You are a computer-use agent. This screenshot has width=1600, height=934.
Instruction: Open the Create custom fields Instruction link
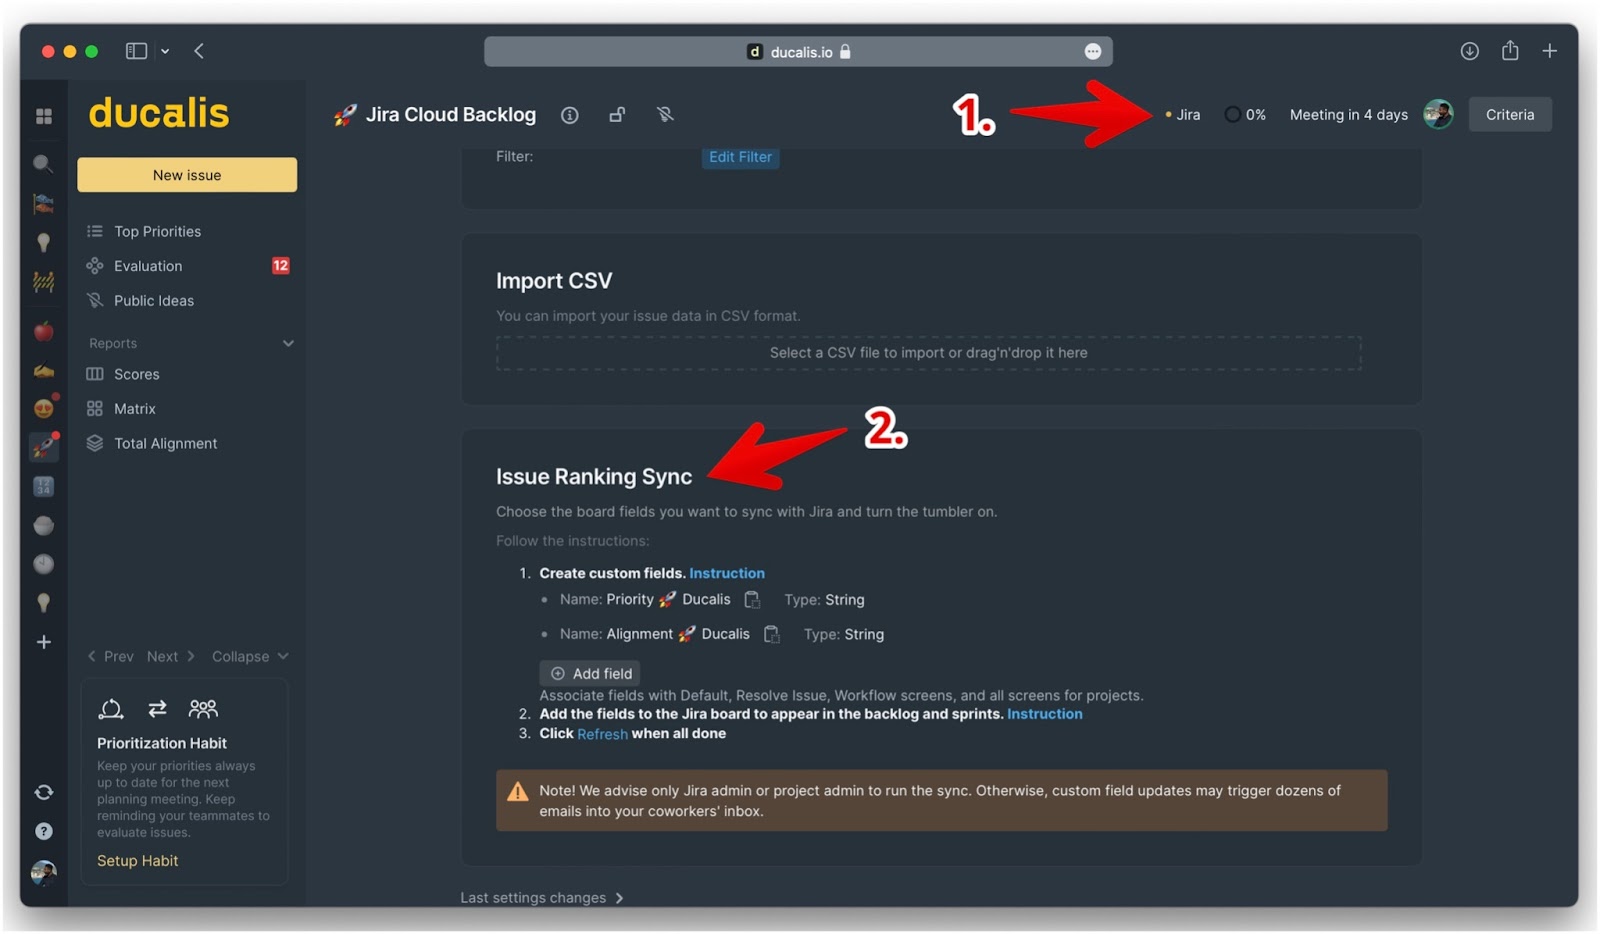727,573
